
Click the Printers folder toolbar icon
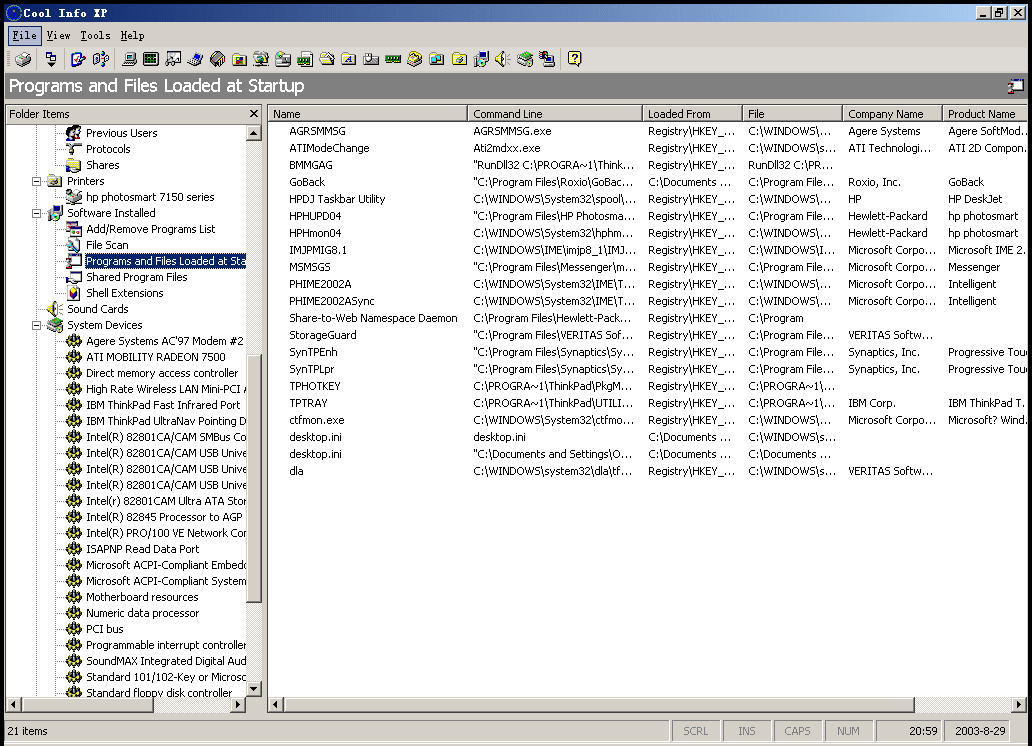tap(459, 59)
